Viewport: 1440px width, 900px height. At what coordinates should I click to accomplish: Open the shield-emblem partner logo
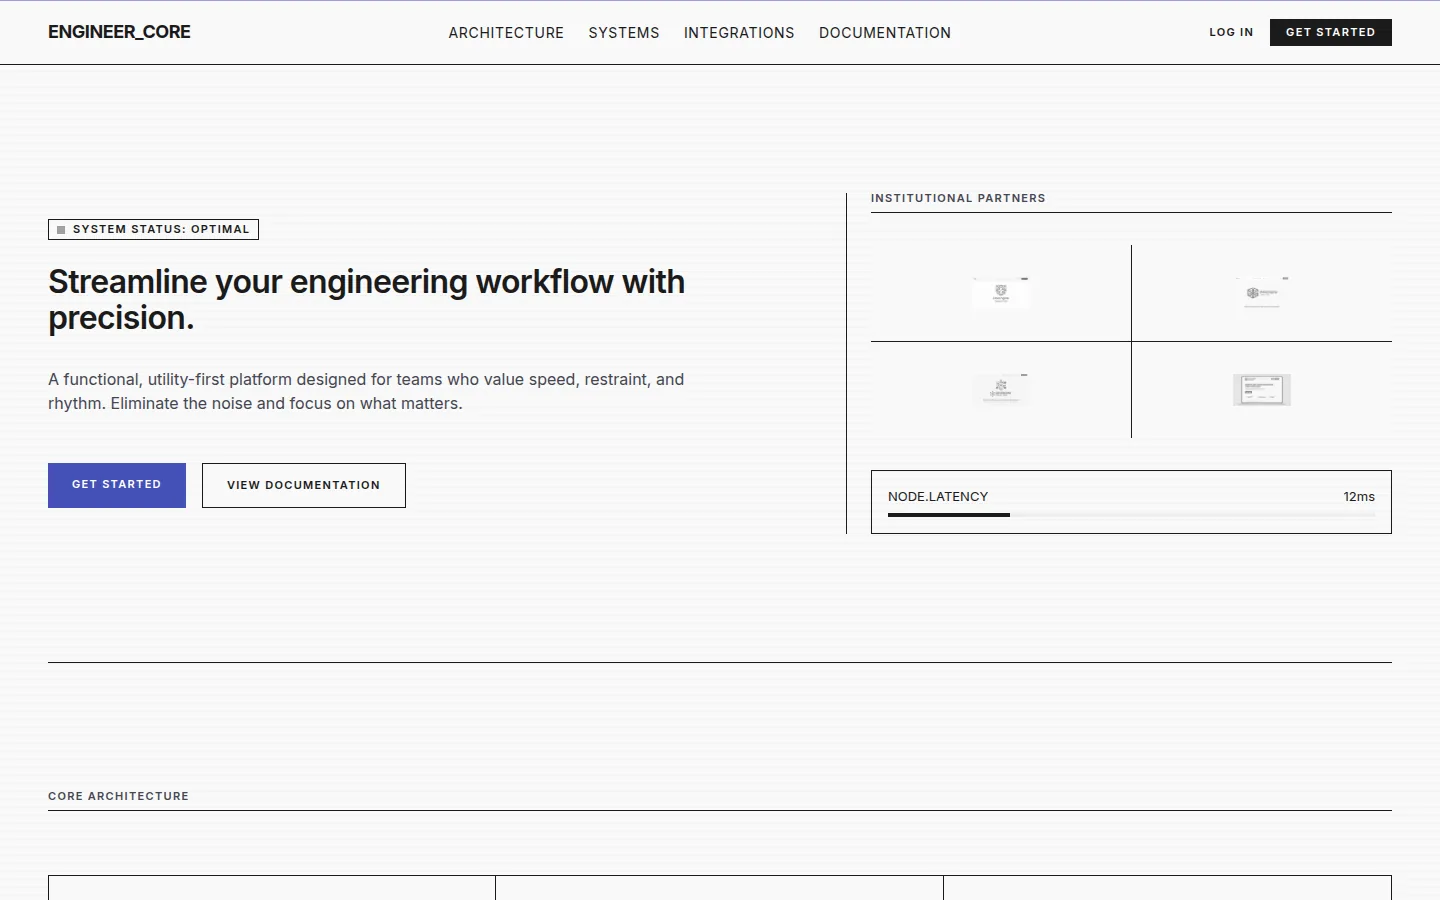(x=1001, y=293)
